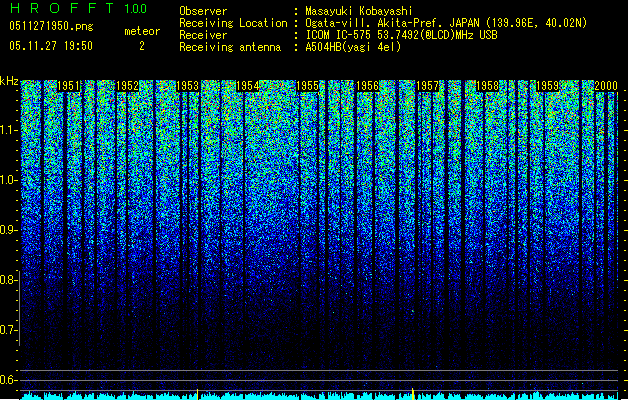629x400 pixels.
Task: Click the Receiving Location field label
Action: point(233,23)
